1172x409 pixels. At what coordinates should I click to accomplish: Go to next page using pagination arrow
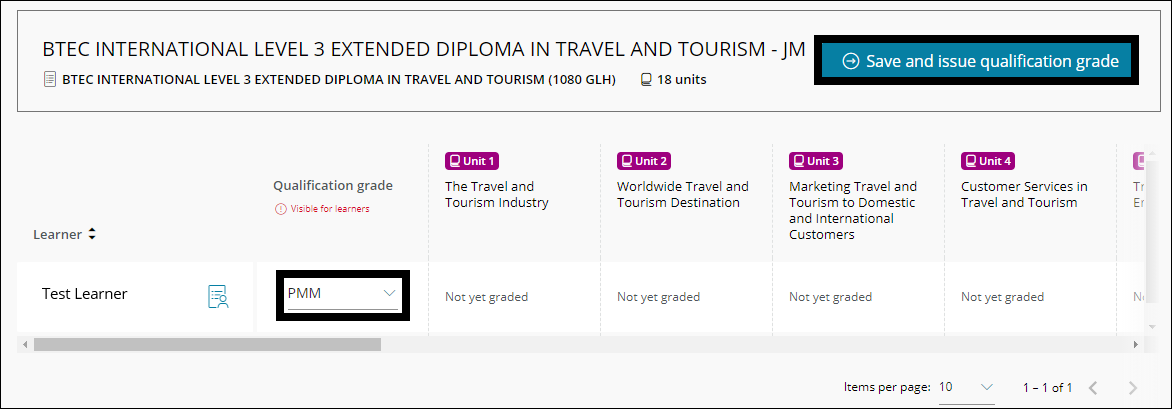[1133, 387]
